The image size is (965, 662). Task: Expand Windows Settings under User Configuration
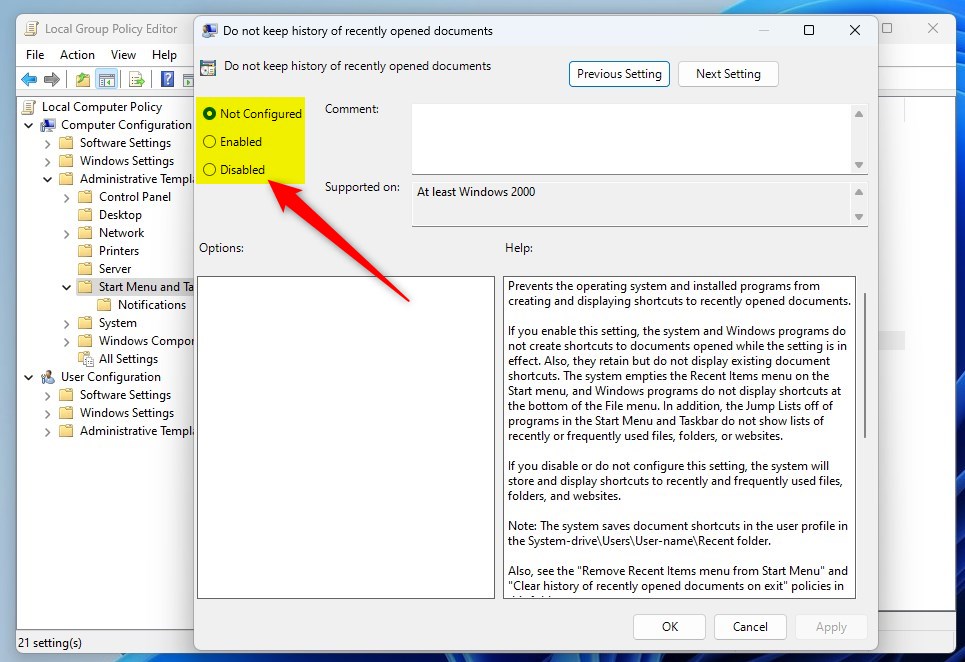click(47, 413)
